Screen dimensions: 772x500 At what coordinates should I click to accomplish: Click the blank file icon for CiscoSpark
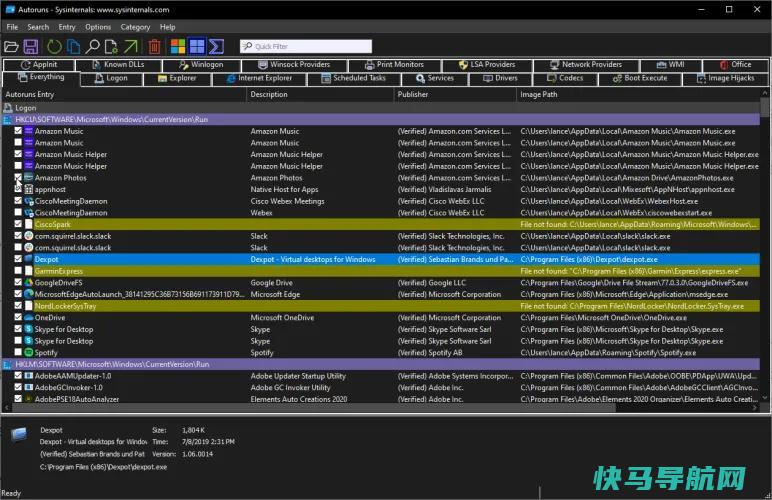29,224
